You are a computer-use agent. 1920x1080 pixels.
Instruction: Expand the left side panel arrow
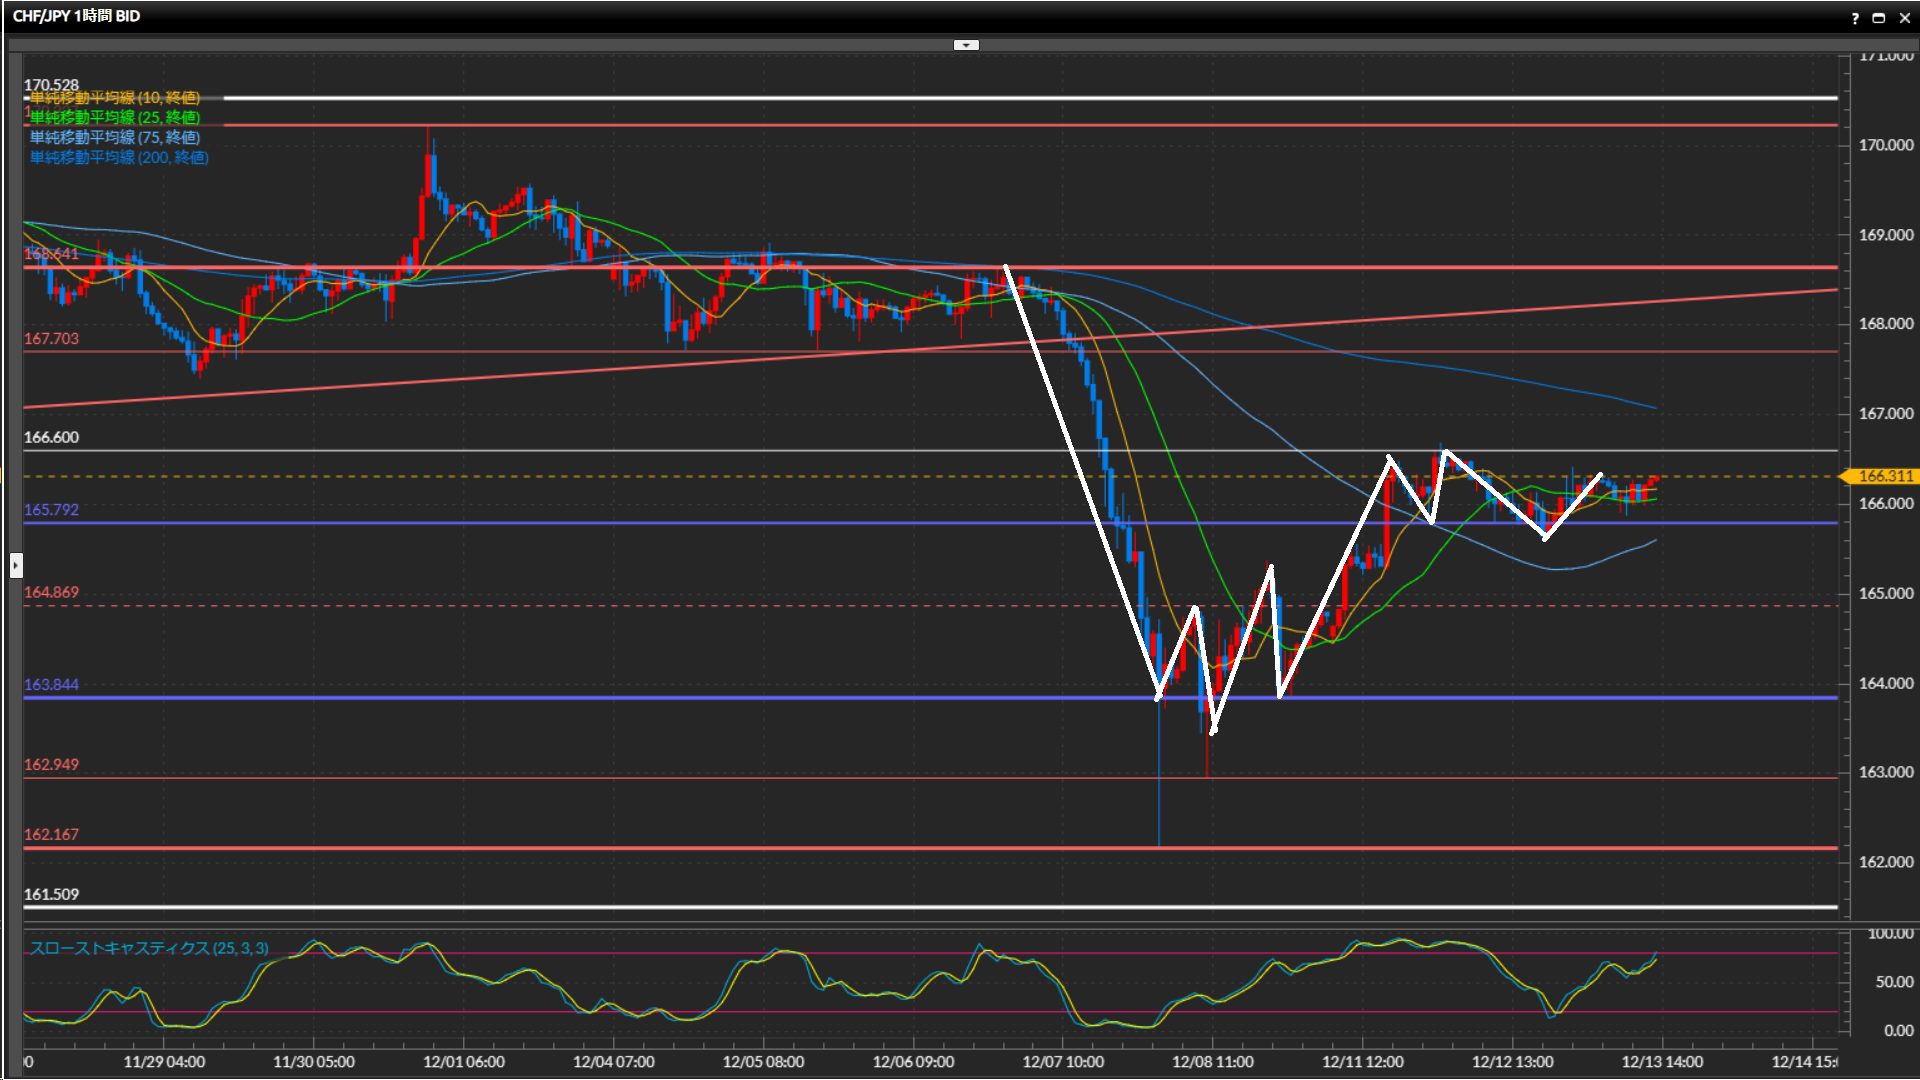[16, 566]
